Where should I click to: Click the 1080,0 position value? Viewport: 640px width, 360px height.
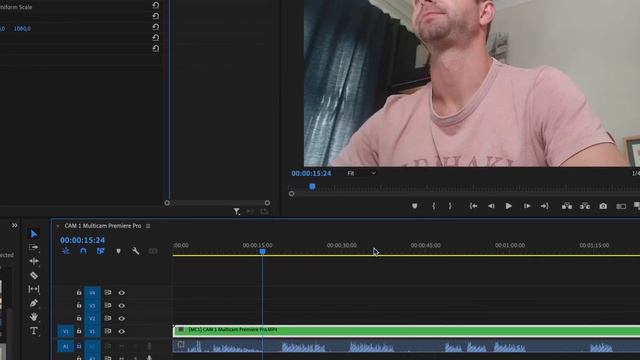[x=22, y=29]
